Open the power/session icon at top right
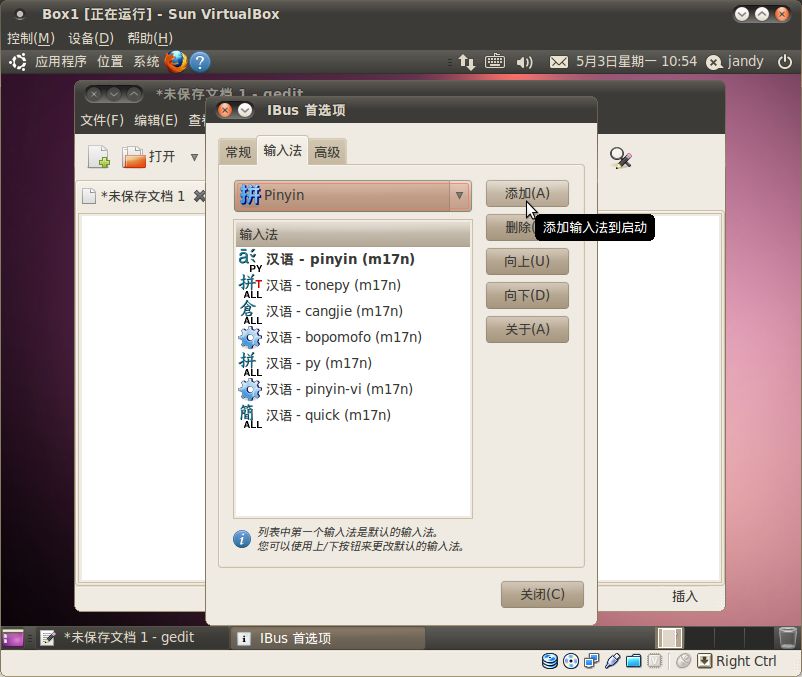This screenshot has width=802, height=677. point(785,62)
